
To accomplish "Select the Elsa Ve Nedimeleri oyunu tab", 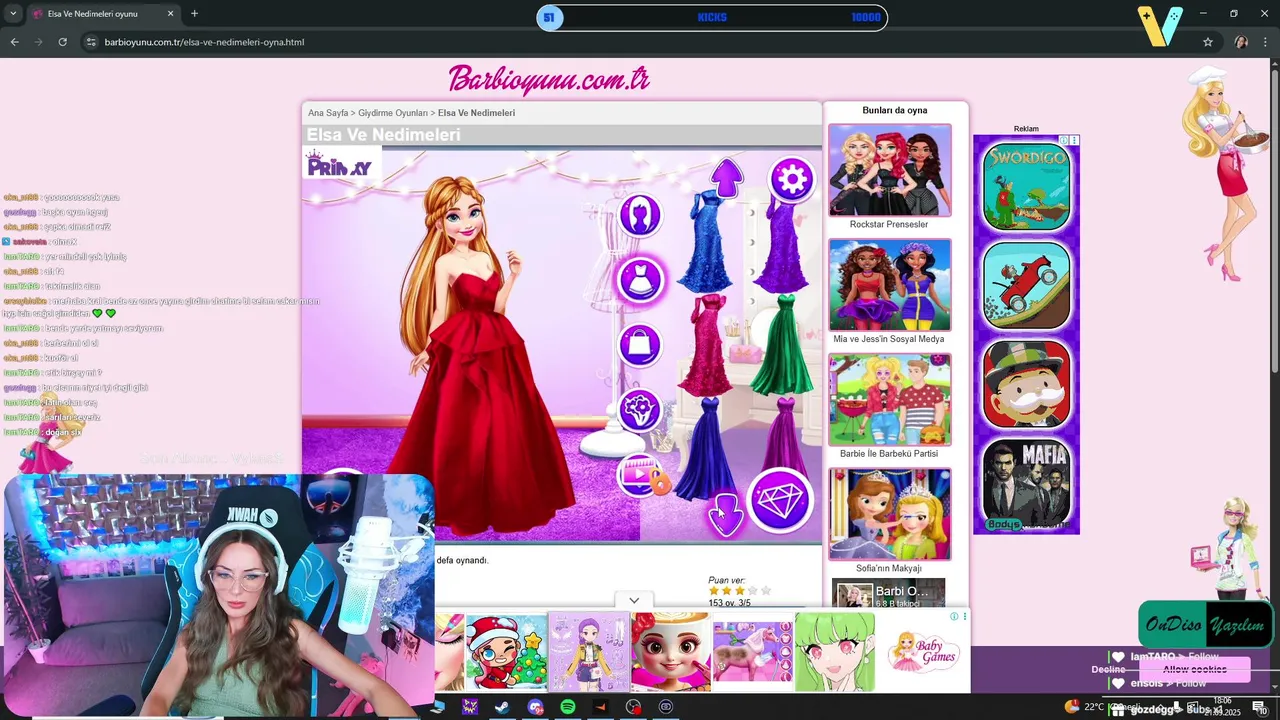I will [x=103, y=14].
